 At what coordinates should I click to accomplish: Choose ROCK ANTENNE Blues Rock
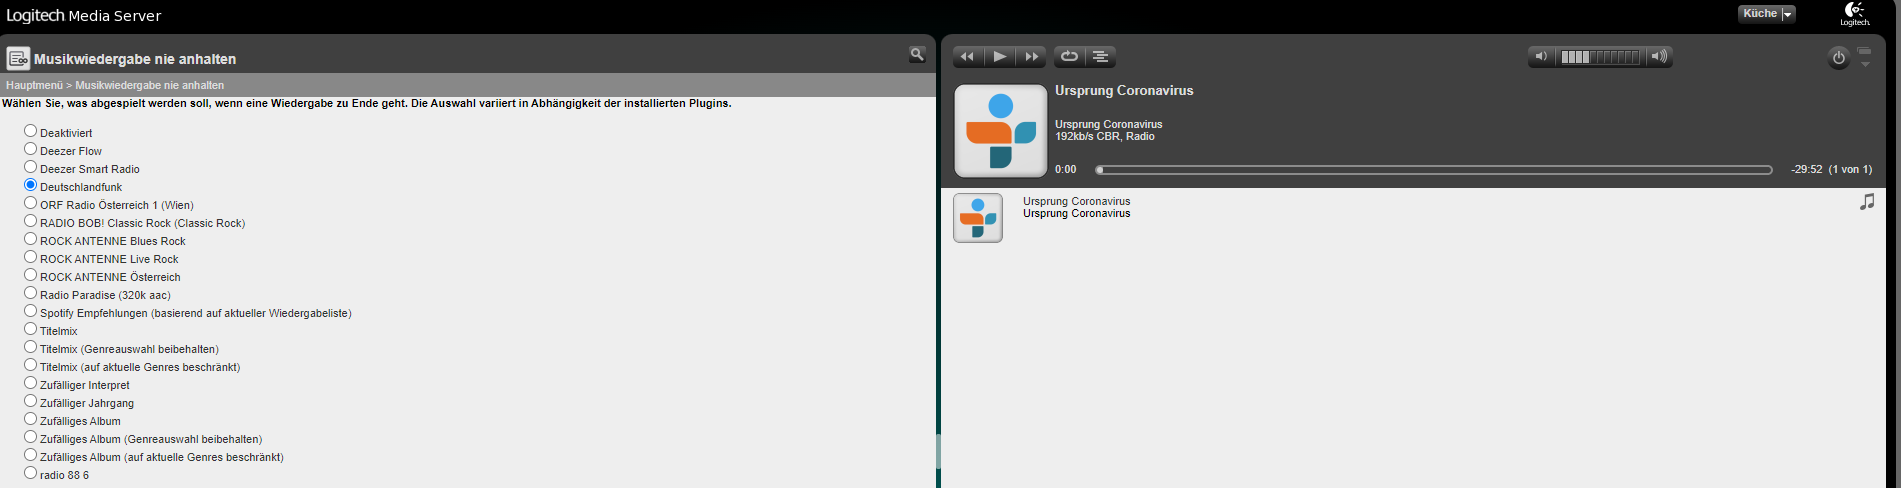tap(31, 239)
